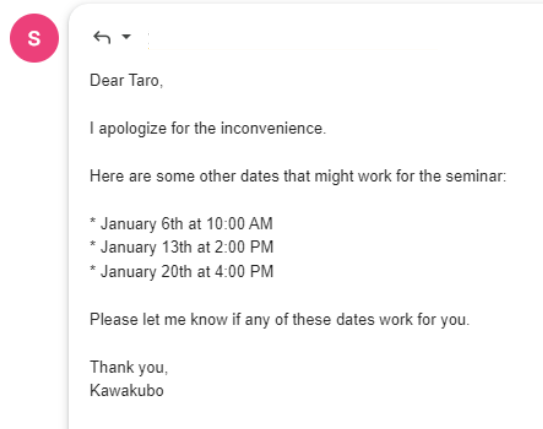This screenshot has width=543, height=429.
Task: Click the 'Please let me know' sentence
Action: pos(279,319)
